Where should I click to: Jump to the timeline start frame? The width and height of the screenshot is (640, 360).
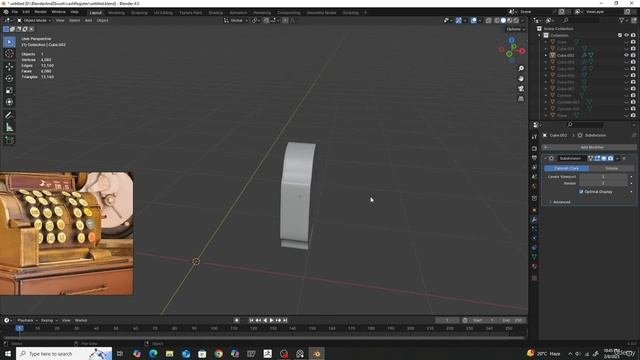tap(251, 320)
